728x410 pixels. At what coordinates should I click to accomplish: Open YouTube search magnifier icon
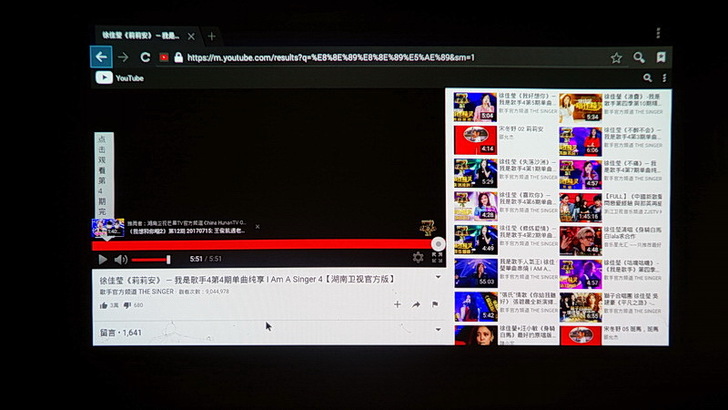click(647, 78)
